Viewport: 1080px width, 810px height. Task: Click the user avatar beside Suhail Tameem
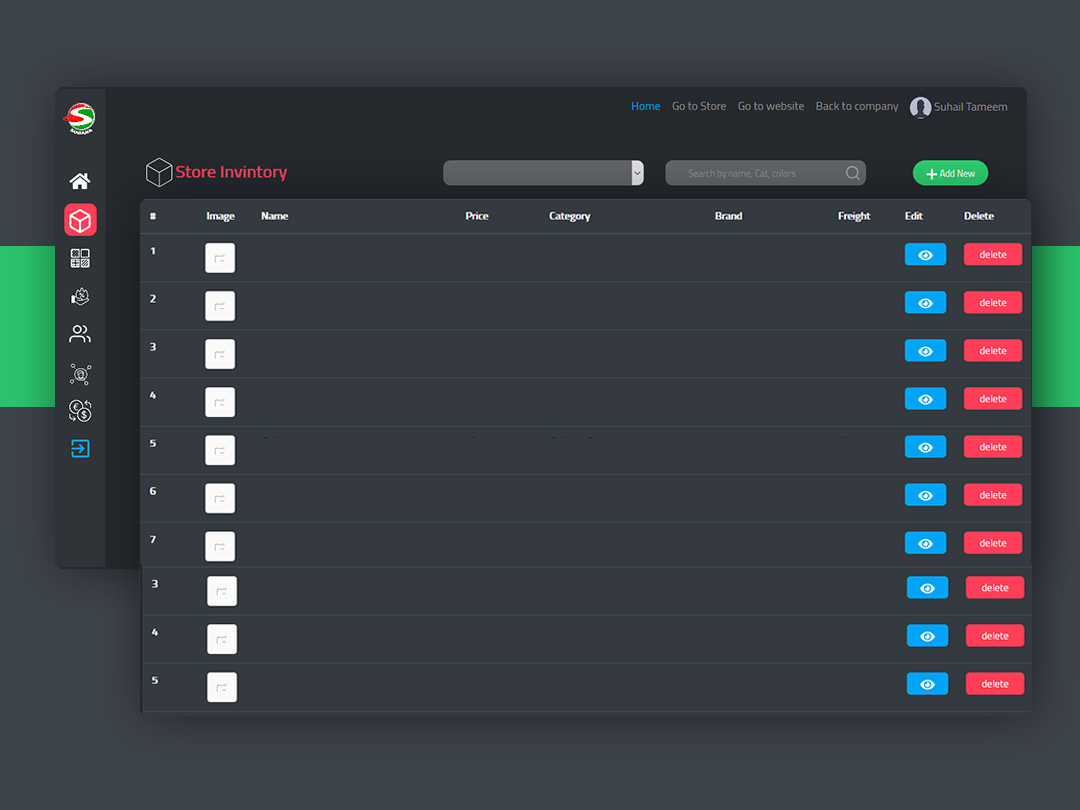point(920,107)
